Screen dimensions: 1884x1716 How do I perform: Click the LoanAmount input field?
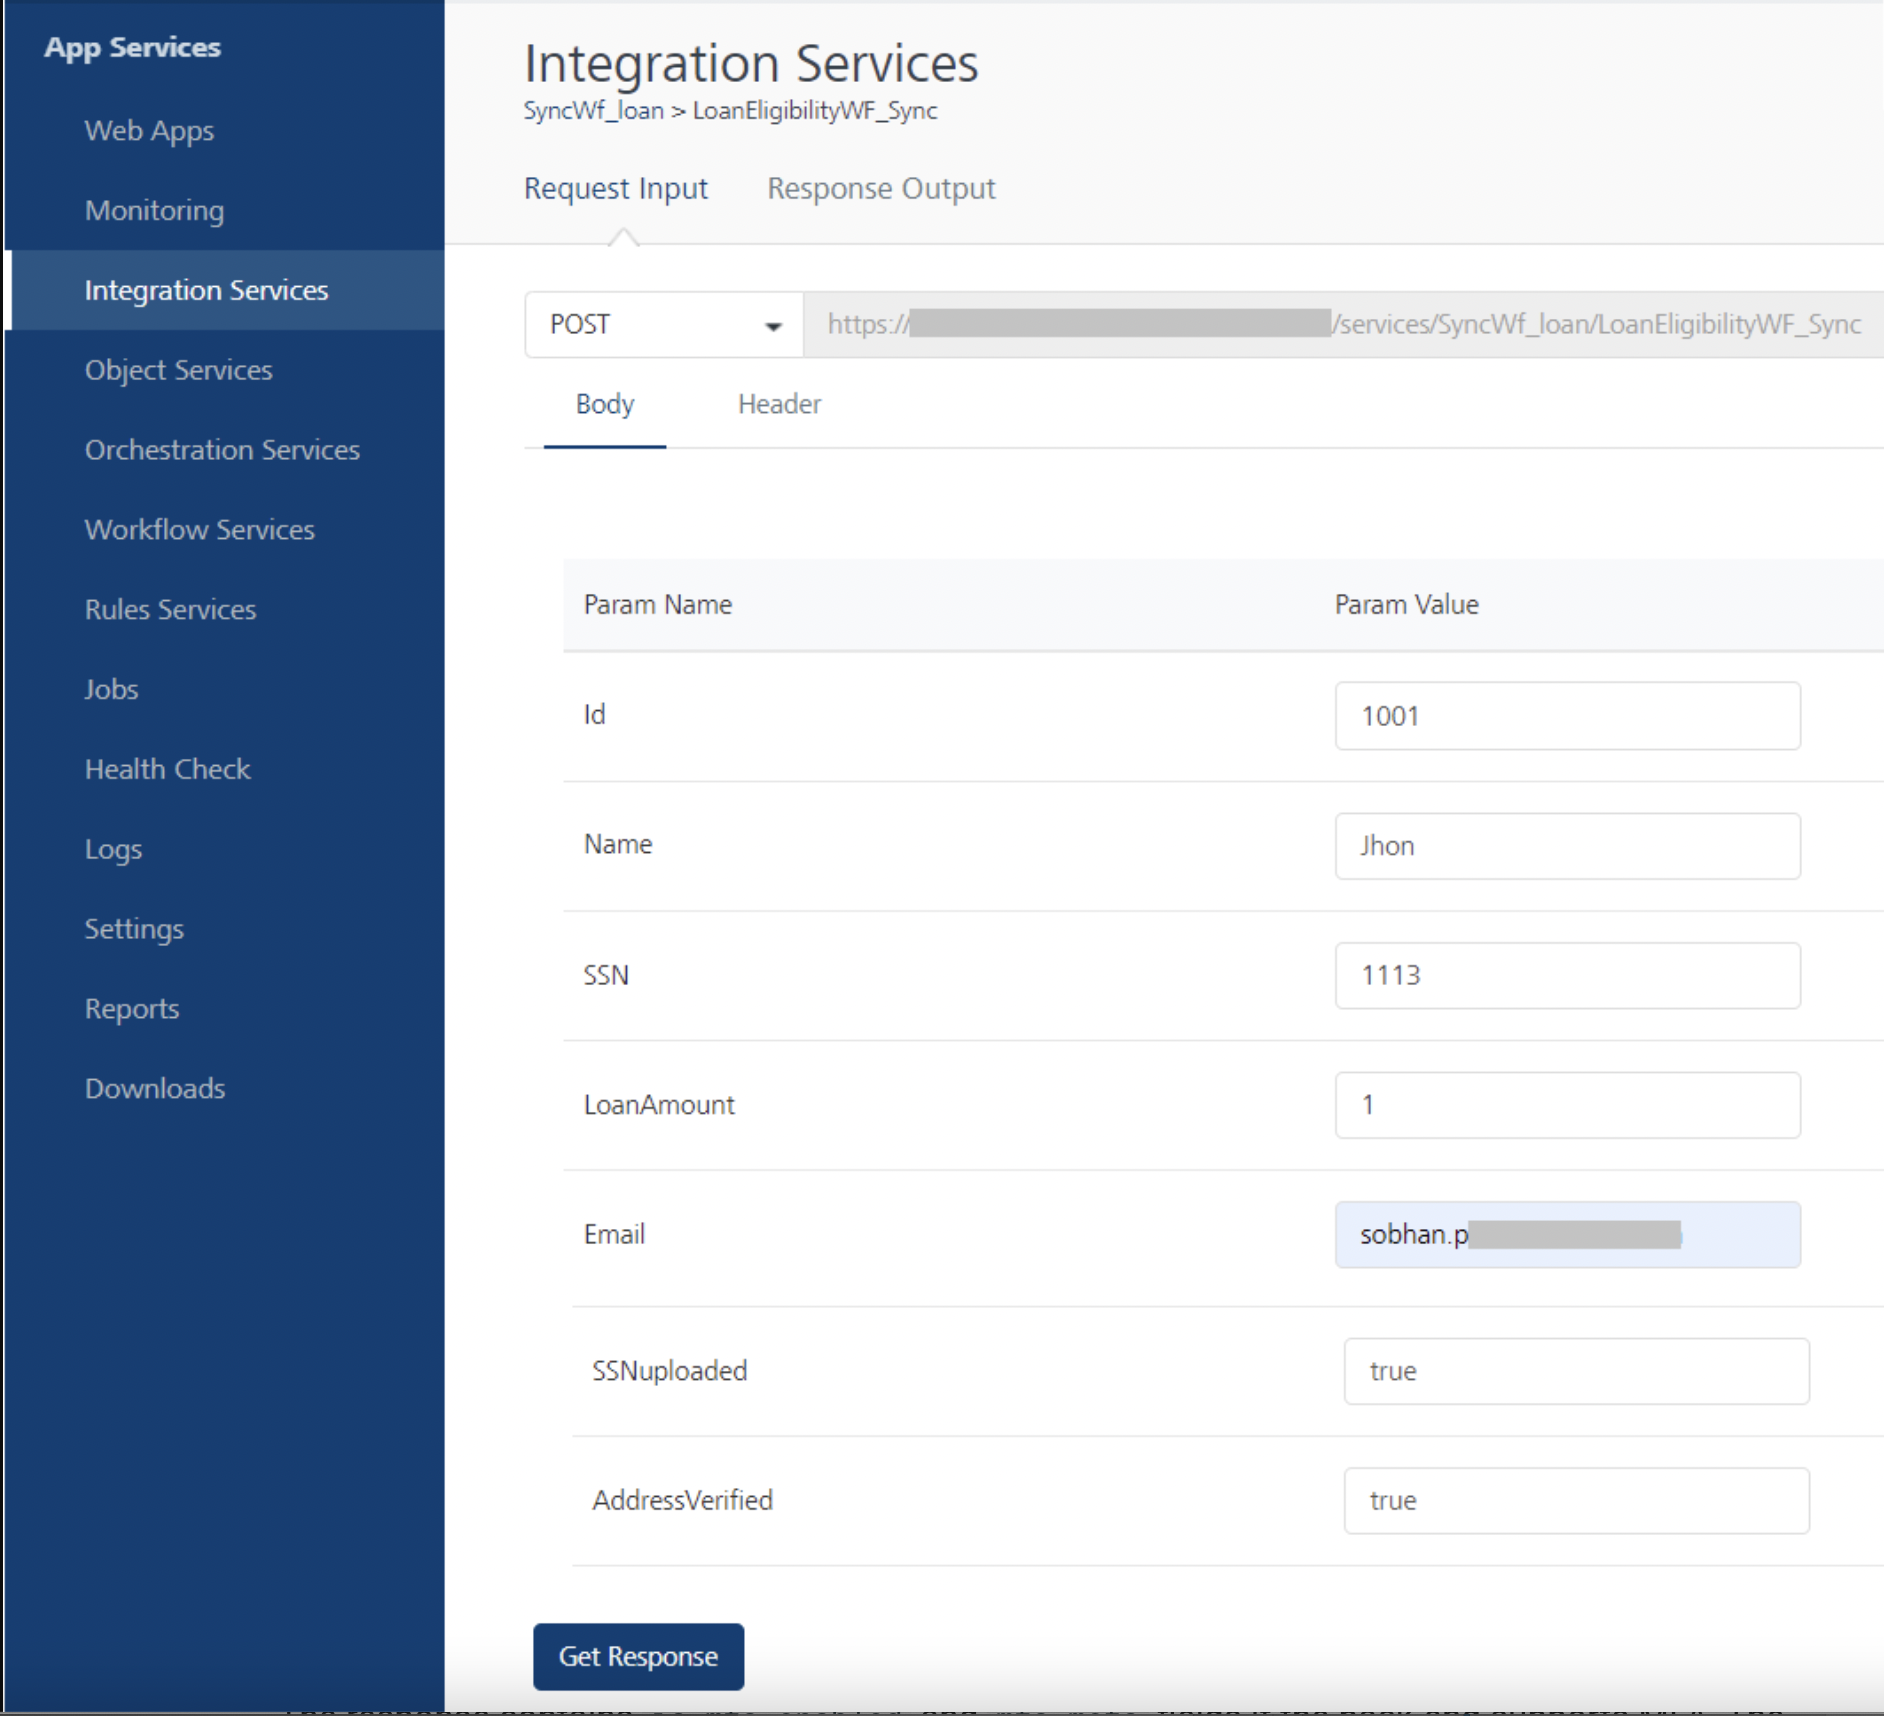coord(1566,1105)
